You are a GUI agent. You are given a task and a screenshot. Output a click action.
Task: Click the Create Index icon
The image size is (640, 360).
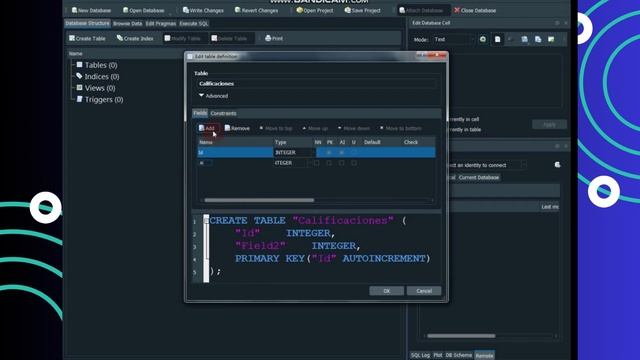[120, 38]
